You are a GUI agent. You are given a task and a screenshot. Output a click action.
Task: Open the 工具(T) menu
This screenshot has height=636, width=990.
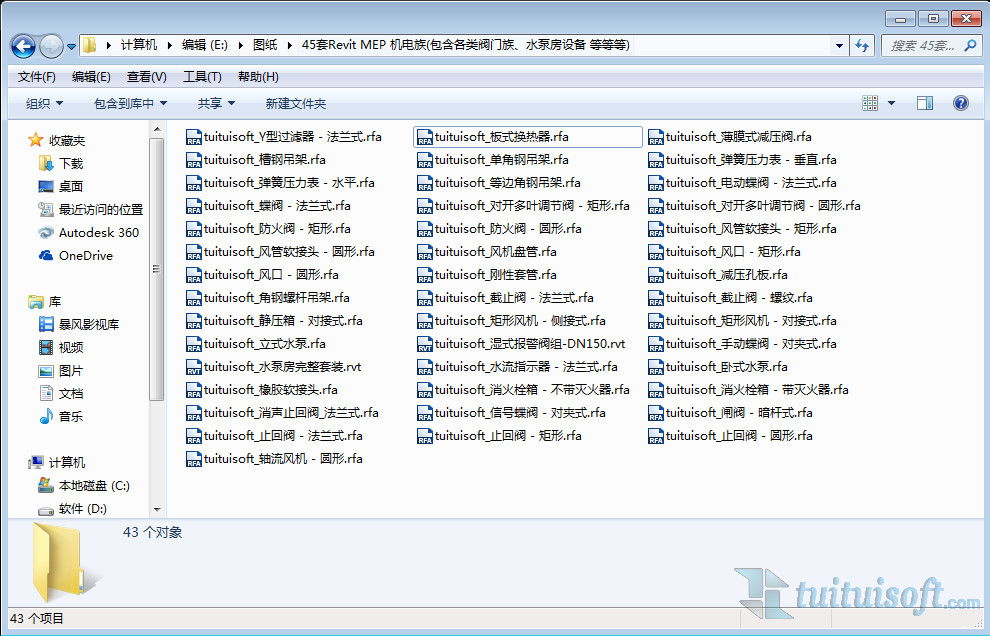(201, 77)
